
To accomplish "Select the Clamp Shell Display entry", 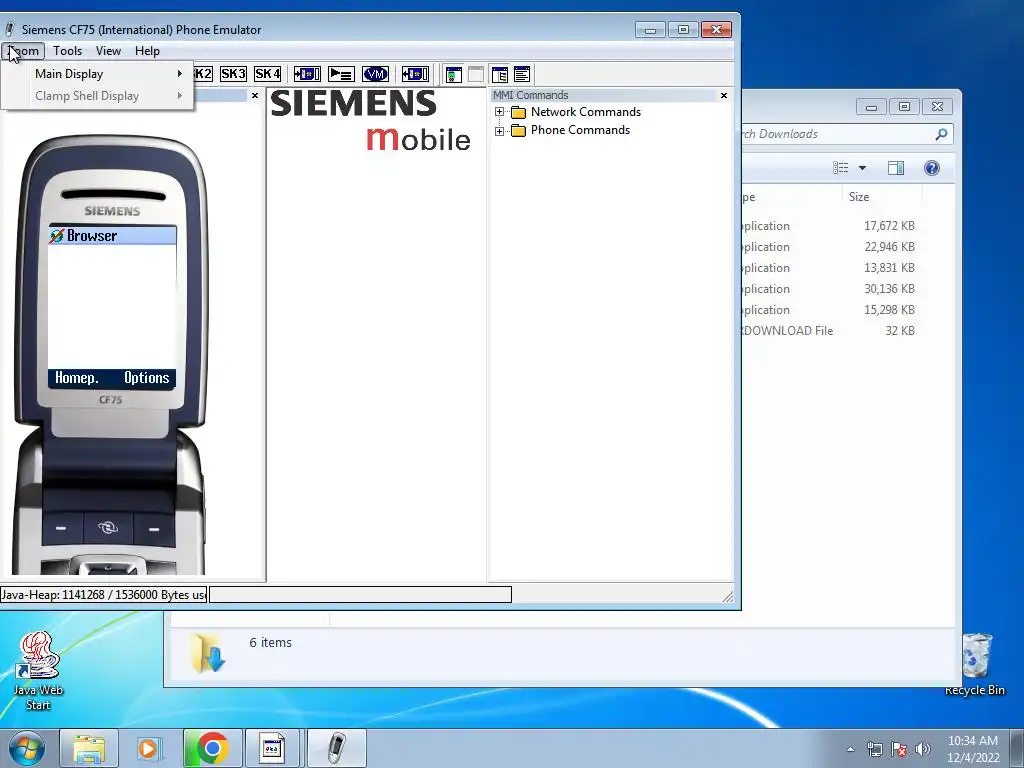I will pos(97,96).
